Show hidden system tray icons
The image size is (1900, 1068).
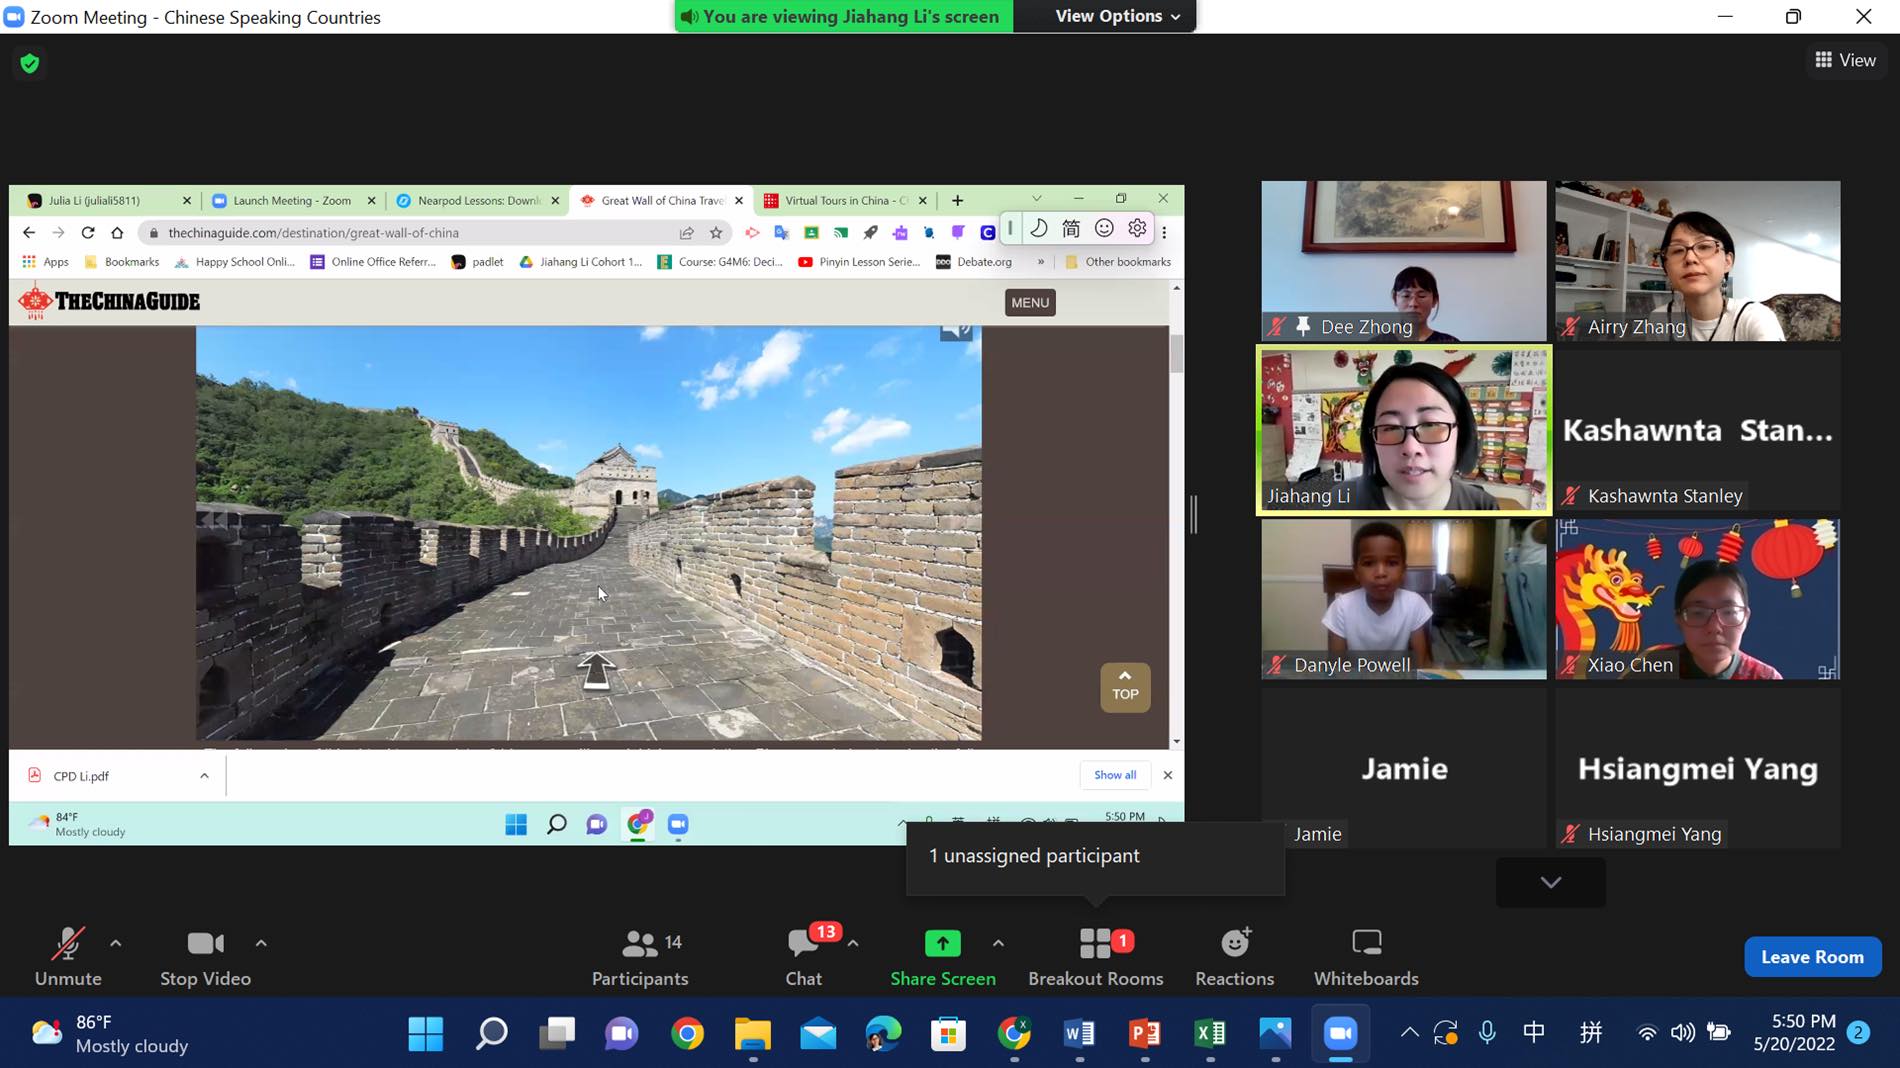(1409, 1032)
